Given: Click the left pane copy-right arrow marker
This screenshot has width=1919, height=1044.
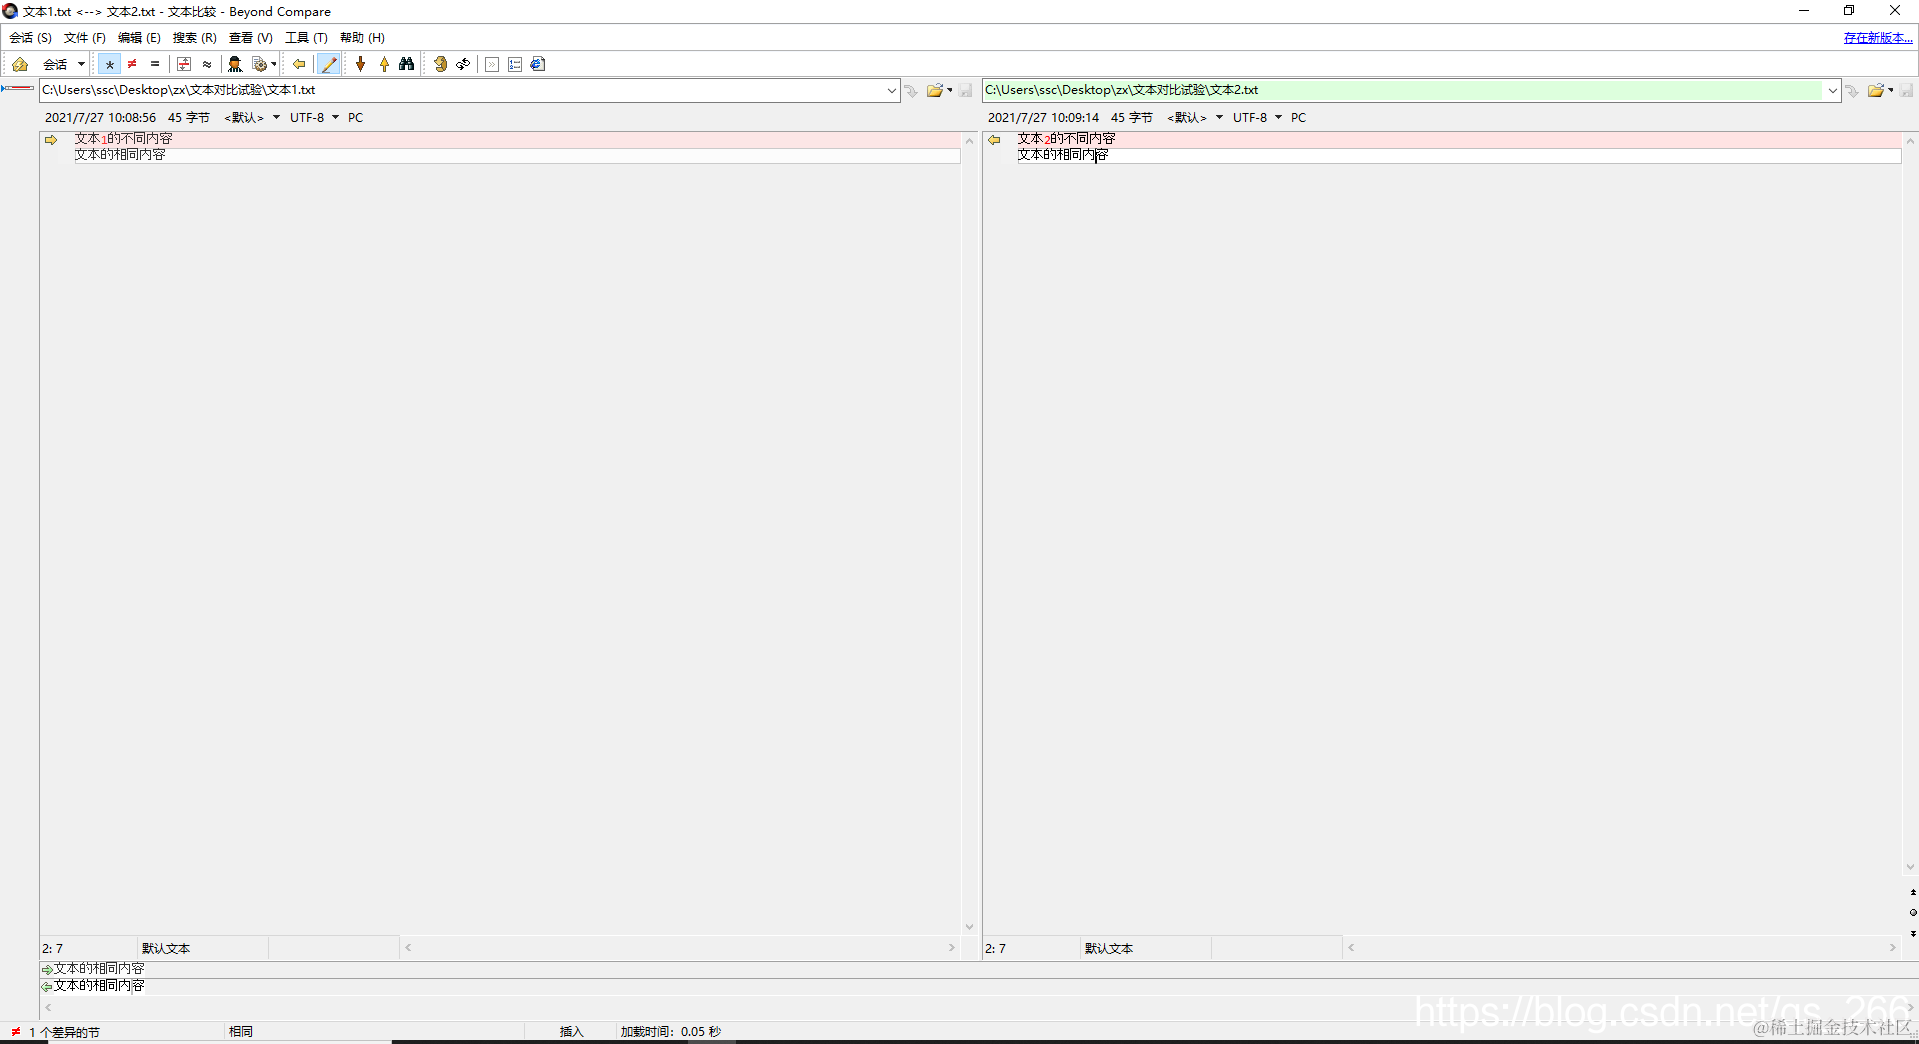Looking at the screenshot, I should coord(51,140).
